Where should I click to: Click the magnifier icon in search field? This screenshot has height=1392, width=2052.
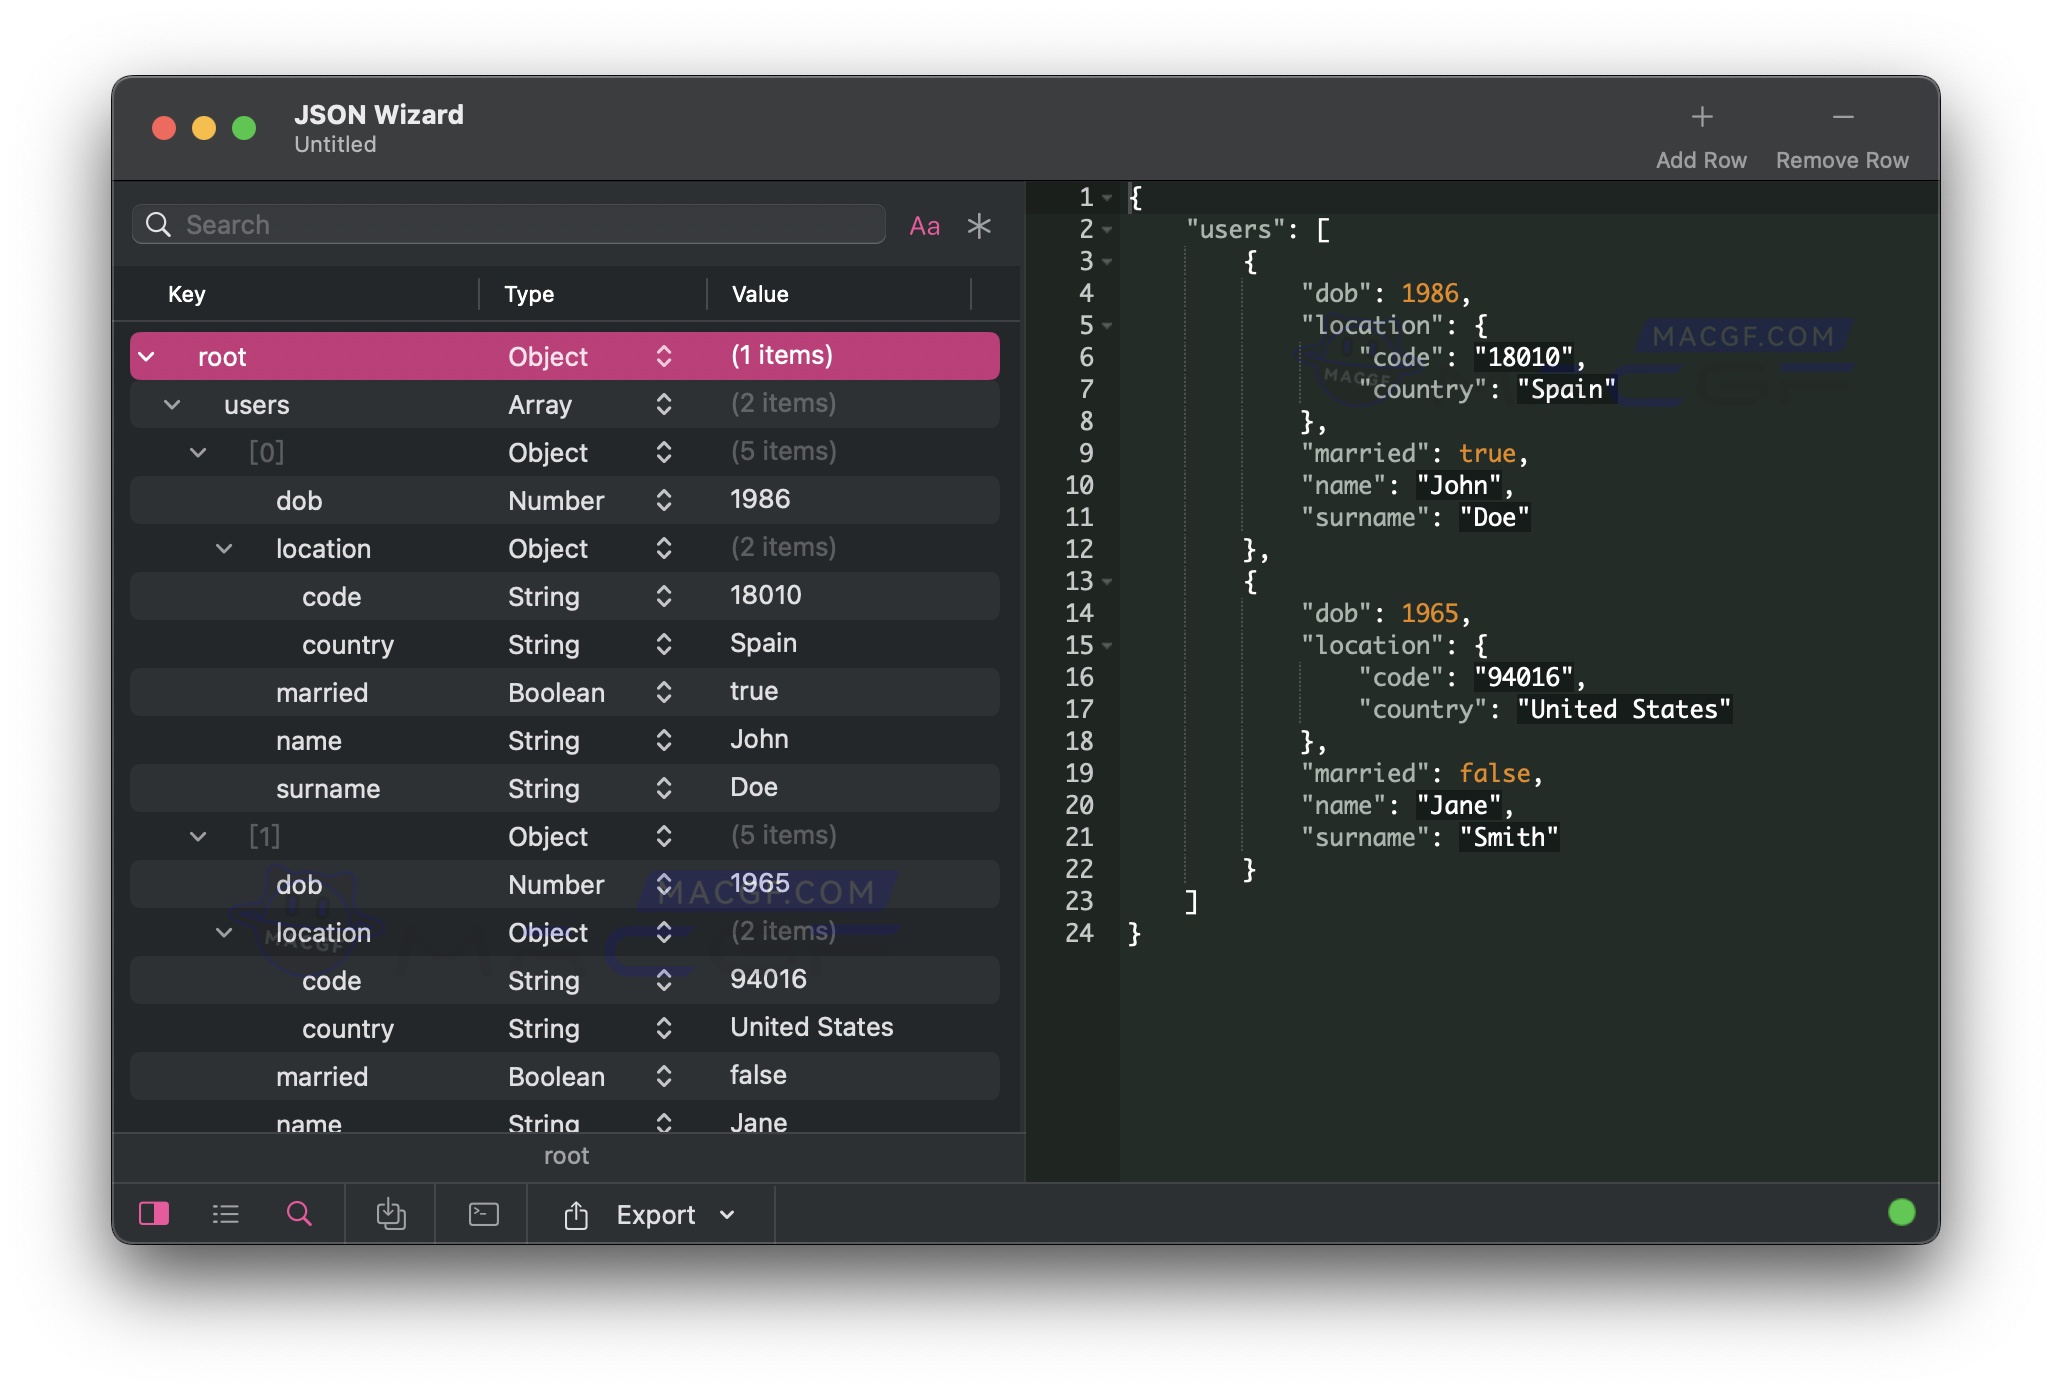pos(158,224)
